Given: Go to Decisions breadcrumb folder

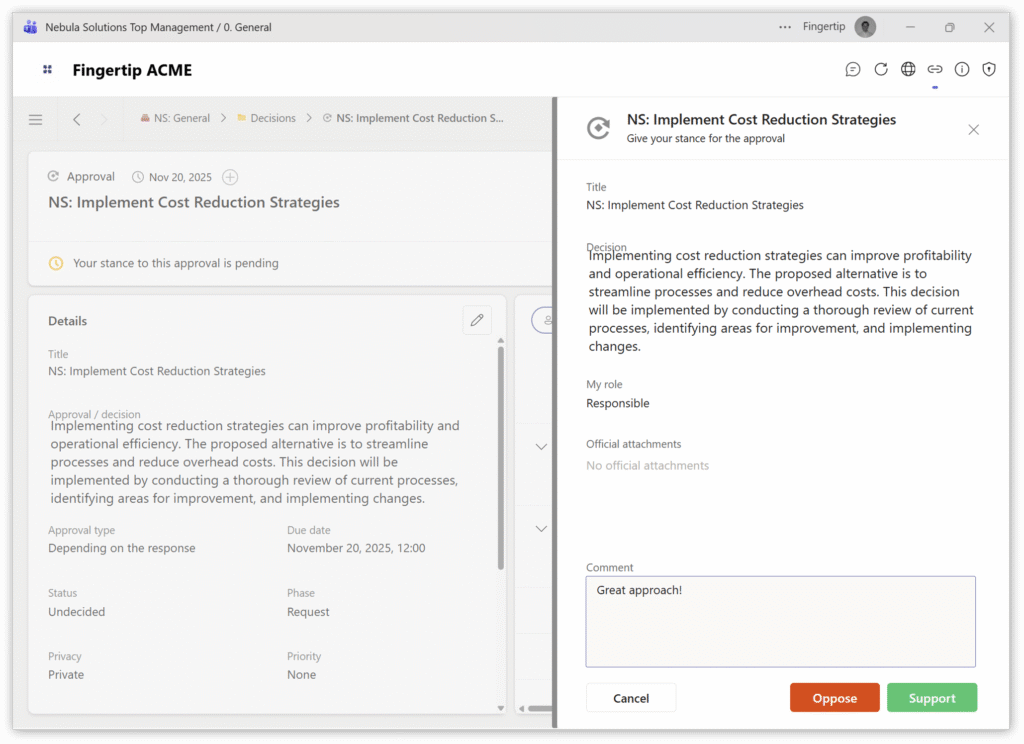Looking at the screenshot, I should (x=272, y=118).
